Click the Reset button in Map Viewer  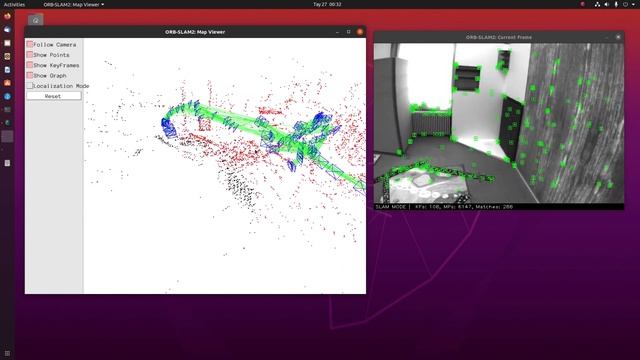[53, 96]
